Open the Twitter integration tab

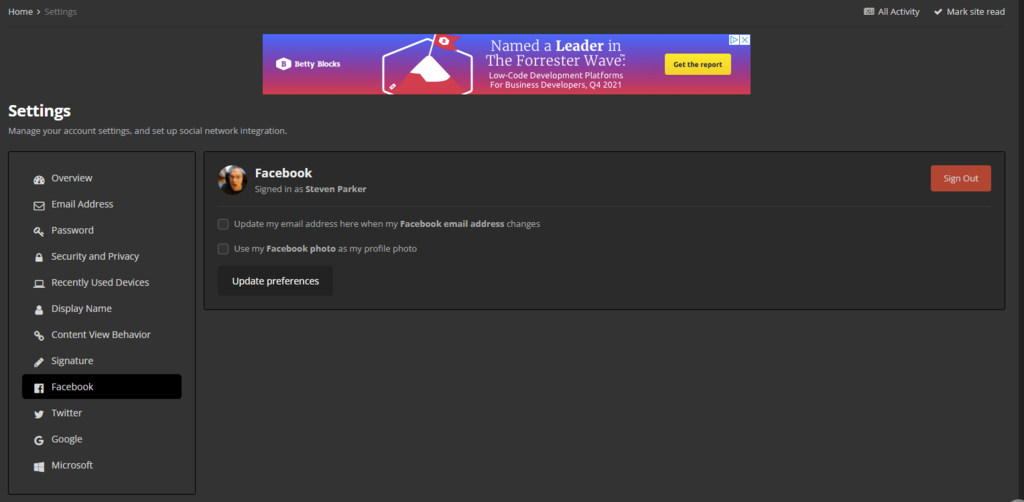point(102,413)
